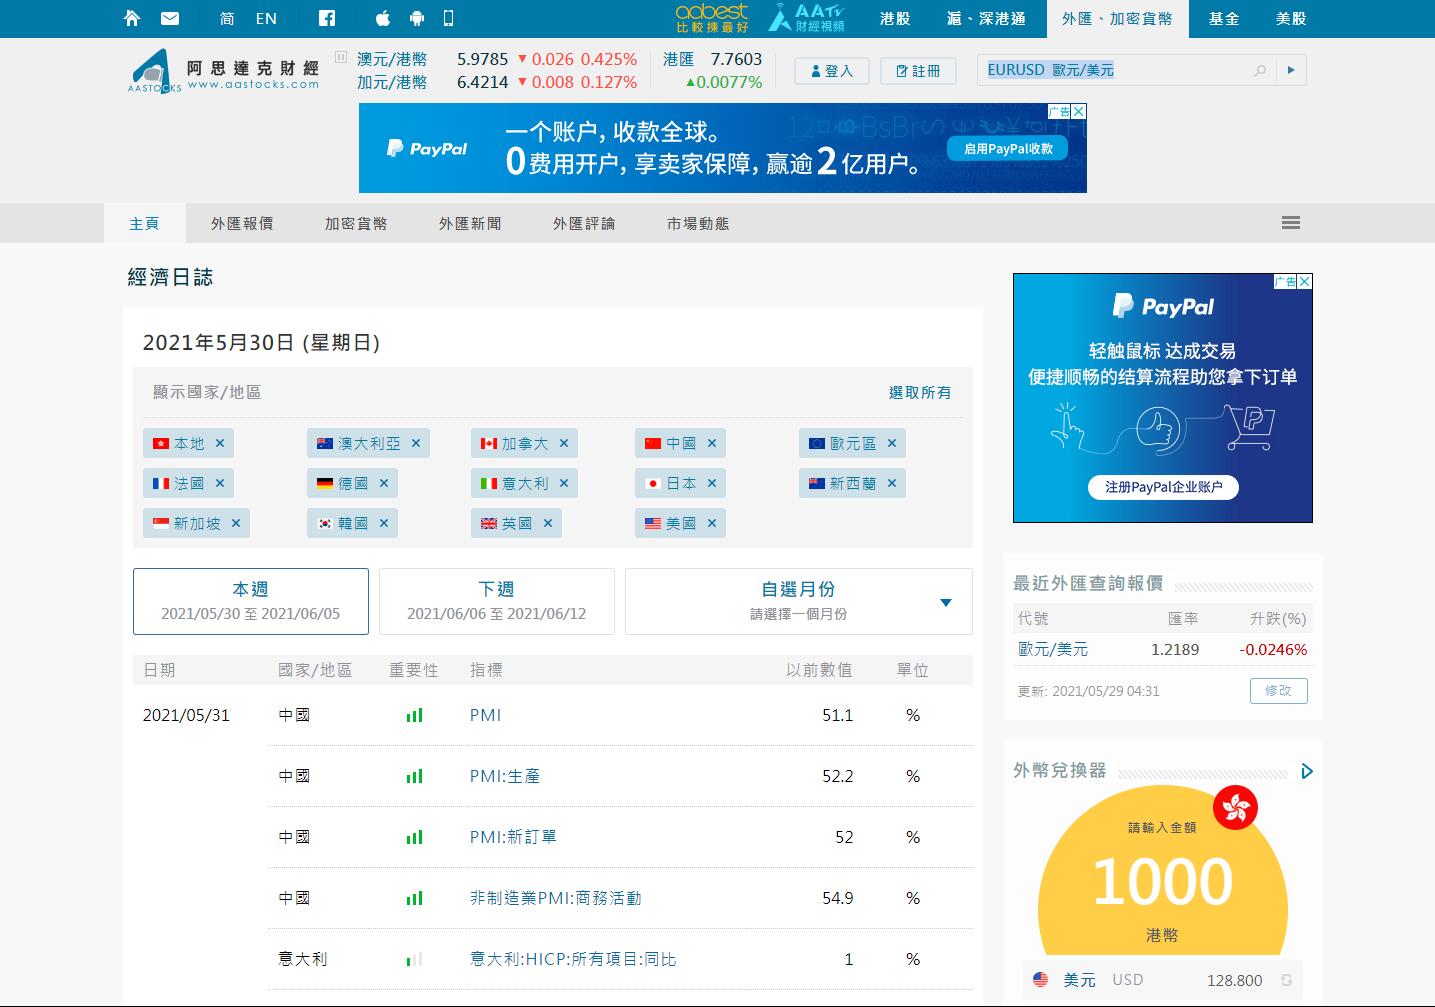Expand the 自選月份 month dropdown
This screenshot has width=1435, height=1007.
click(x=945, y=602)
